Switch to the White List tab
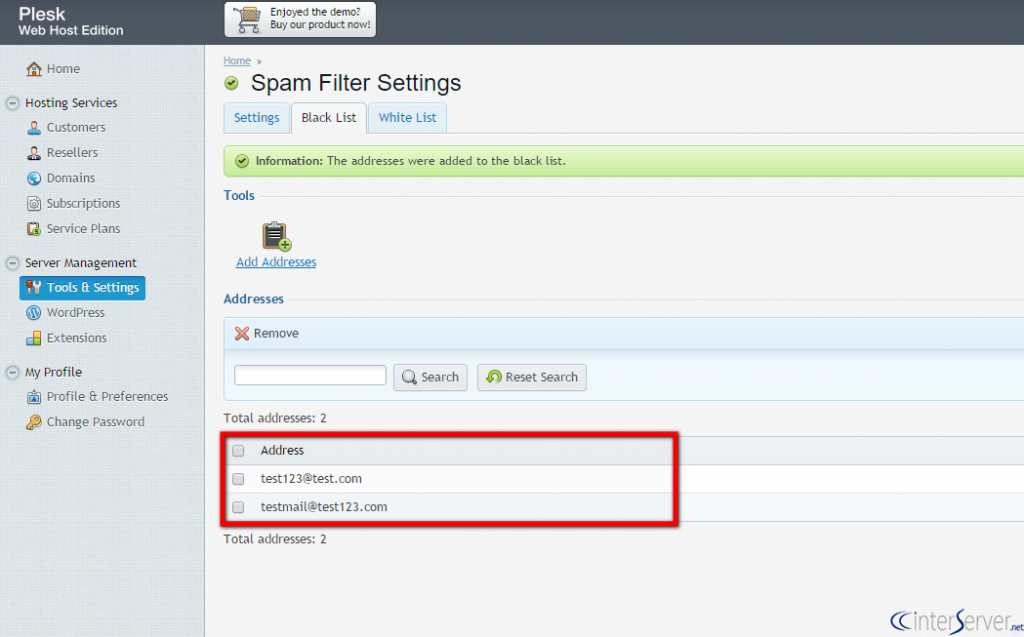Image resolution: width=1024 pixels, height=637 pixels. click(x=407, y=117)
